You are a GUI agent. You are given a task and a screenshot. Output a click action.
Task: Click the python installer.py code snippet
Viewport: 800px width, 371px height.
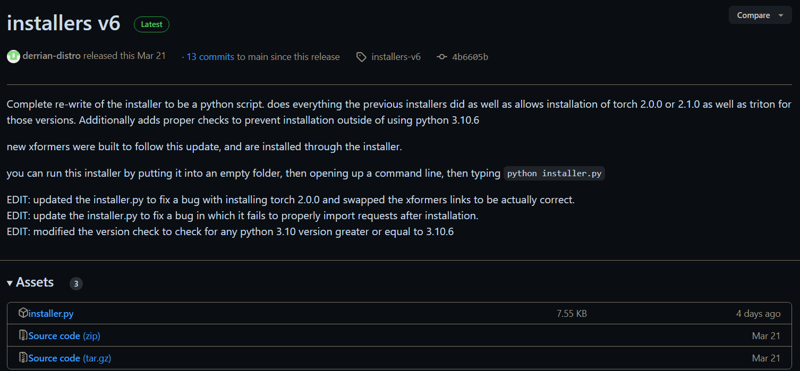coord(555,174)
